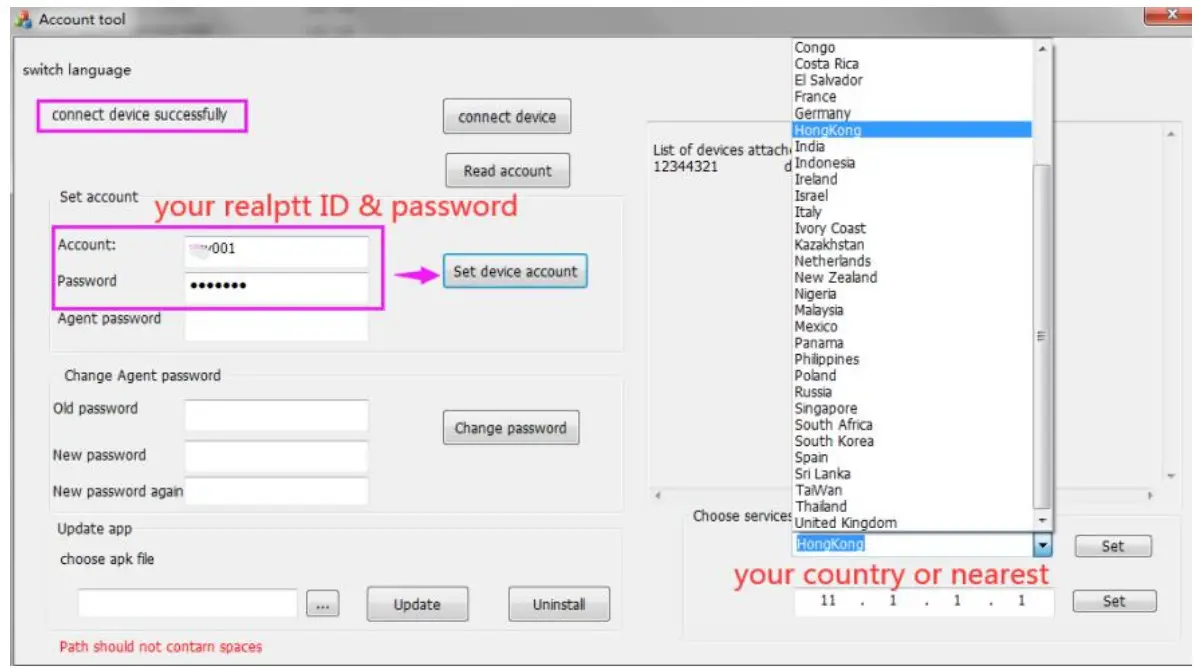This screenshot has height=669, width=1199.
Task: Click switch language label
Action: pos(76,70)
